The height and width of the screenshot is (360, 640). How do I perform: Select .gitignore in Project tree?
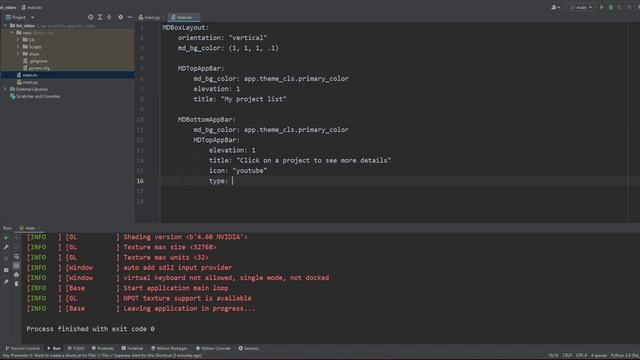36,61
